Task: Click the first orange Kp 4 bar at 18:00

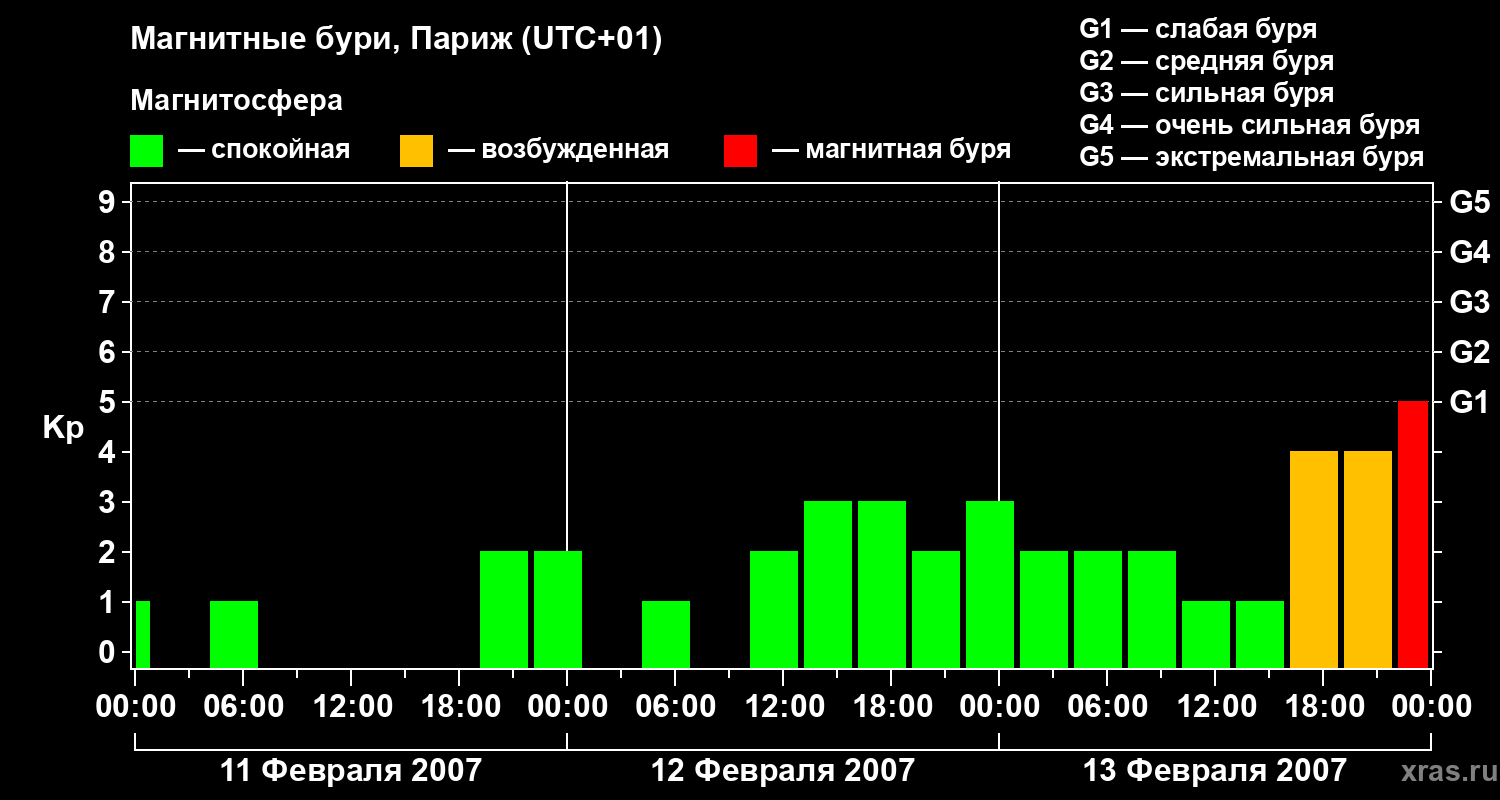Action: pos(1314,559)
